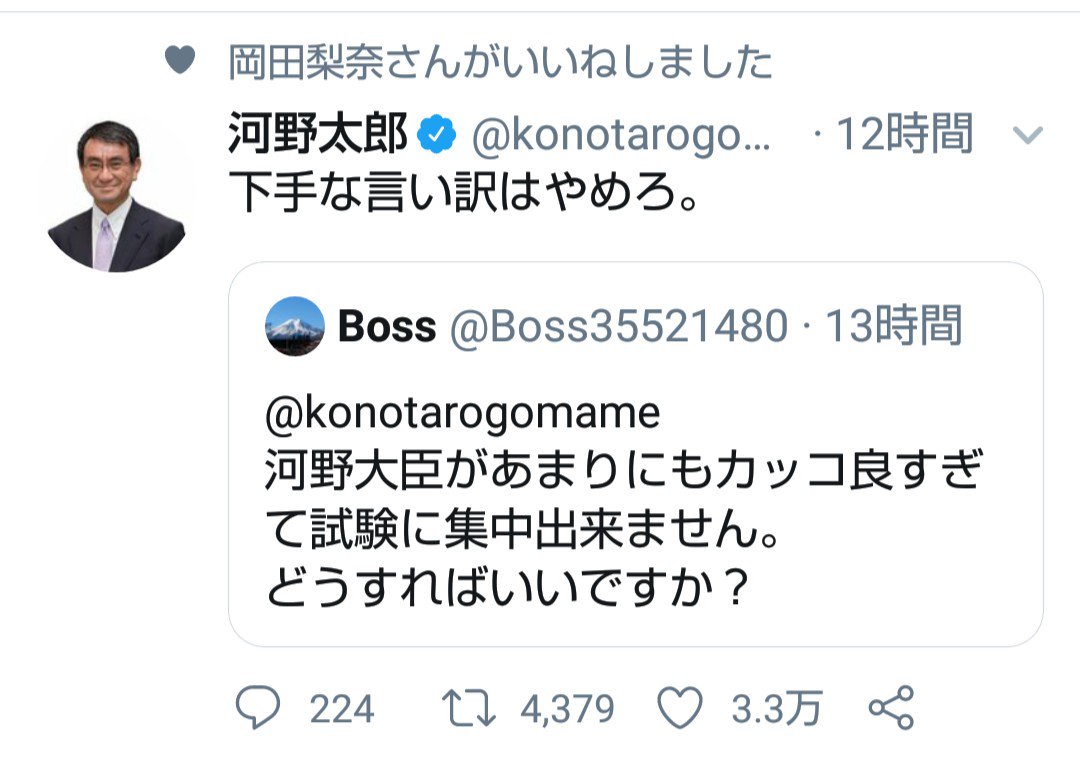Tap the share icon below the tweet

tap(890, 709)
